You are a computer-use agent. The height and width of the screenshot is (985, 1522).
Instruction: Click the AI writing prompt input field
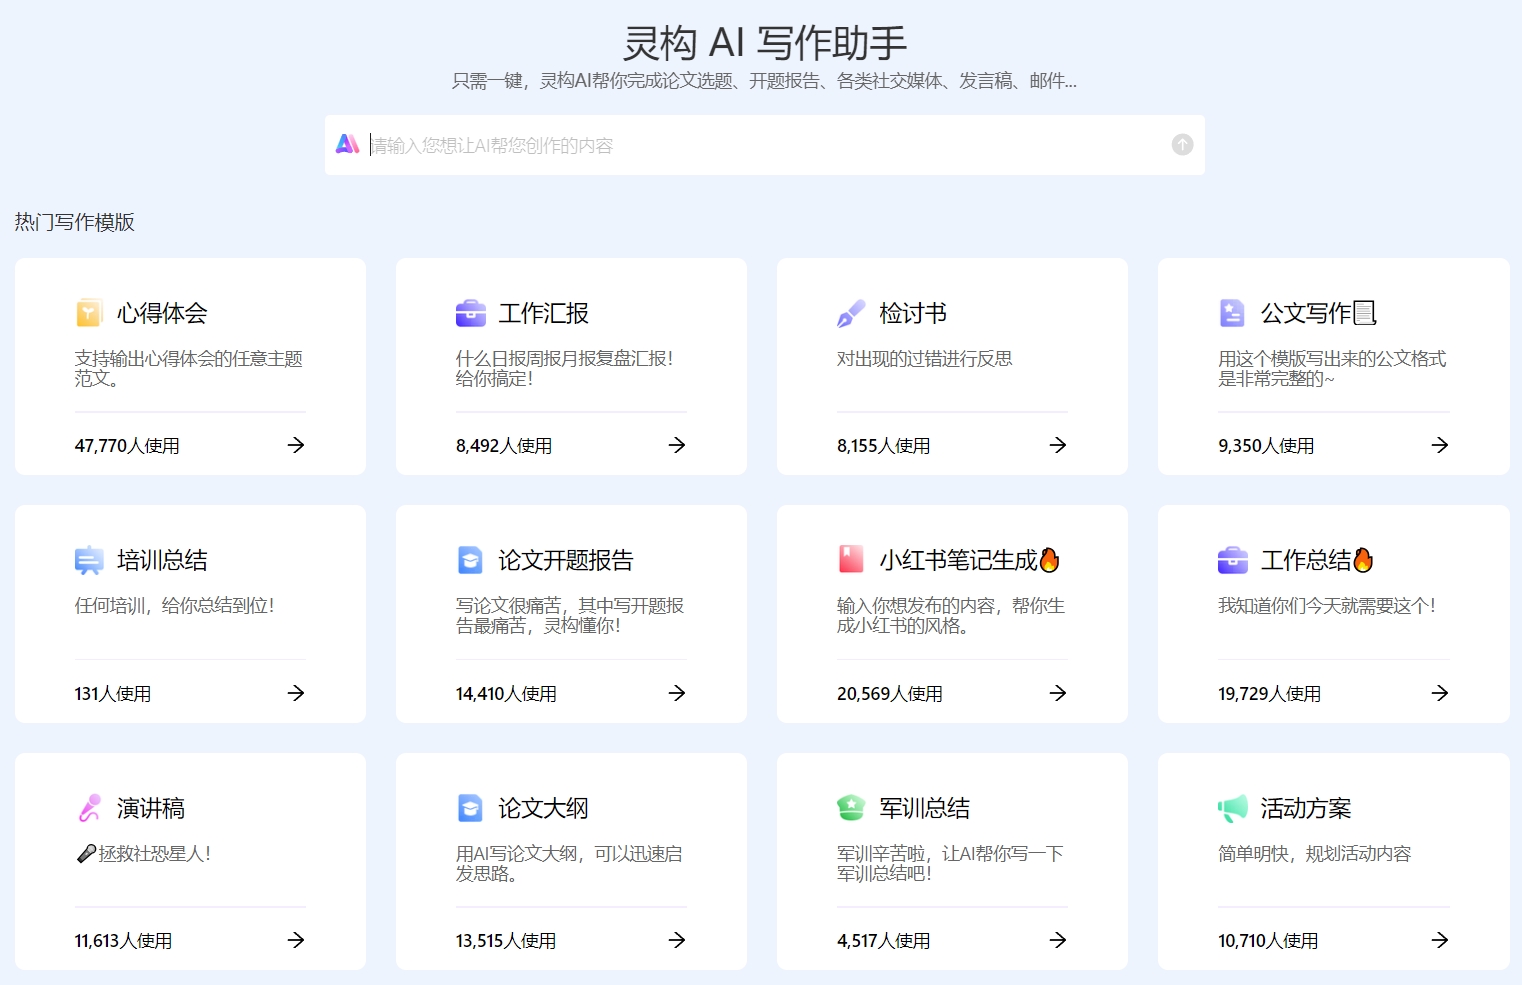[x=760, y=144]
